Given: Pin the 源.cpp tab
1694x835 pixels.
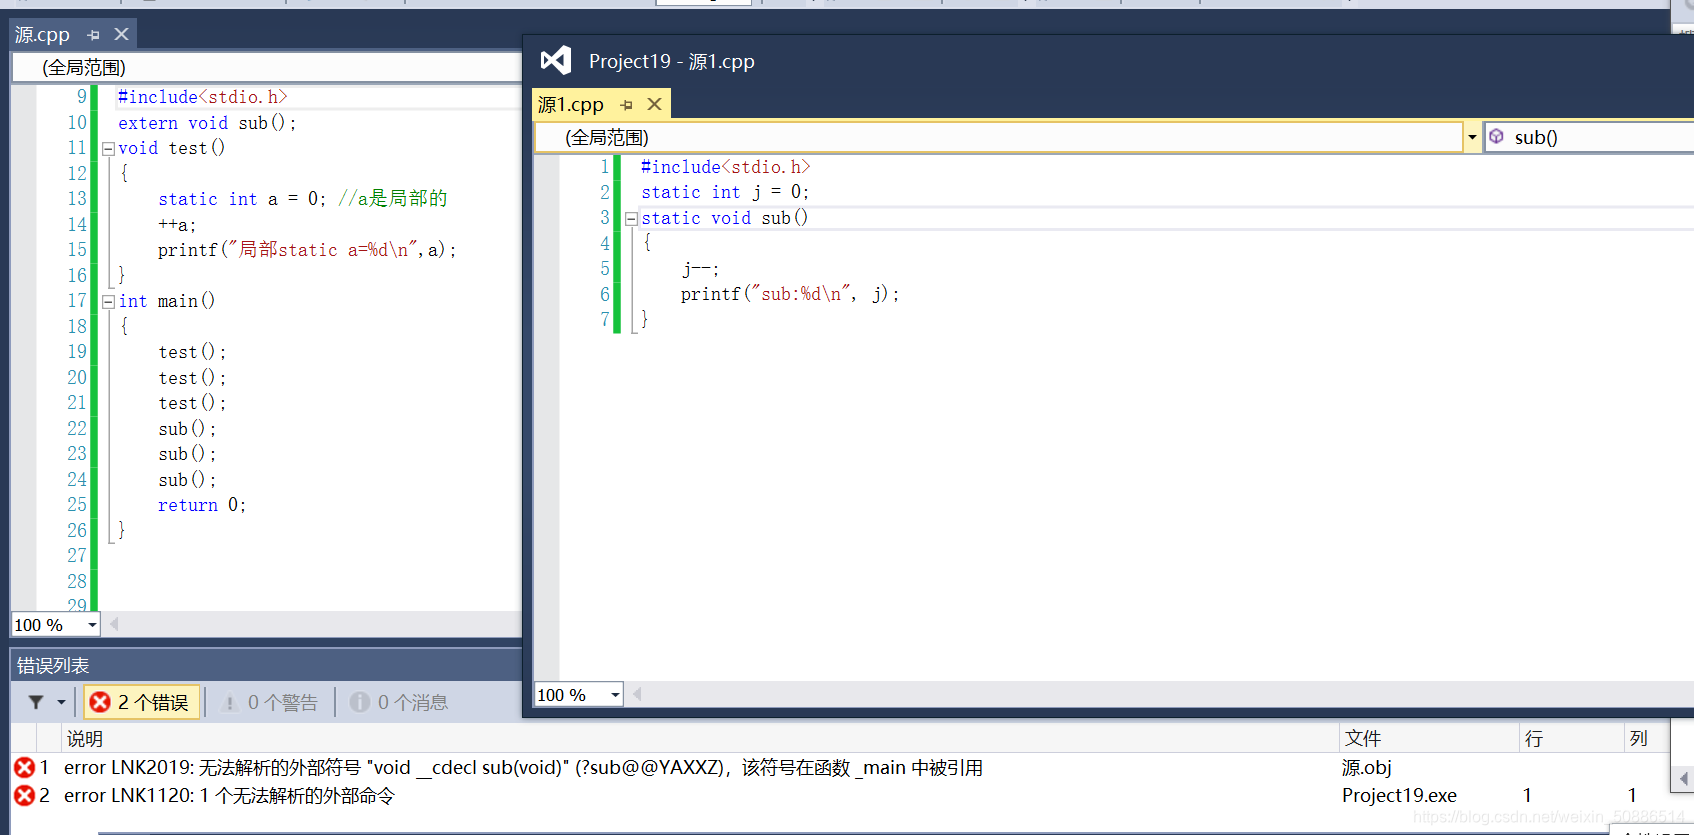Looking at the screenshot, I should [94, 35].
